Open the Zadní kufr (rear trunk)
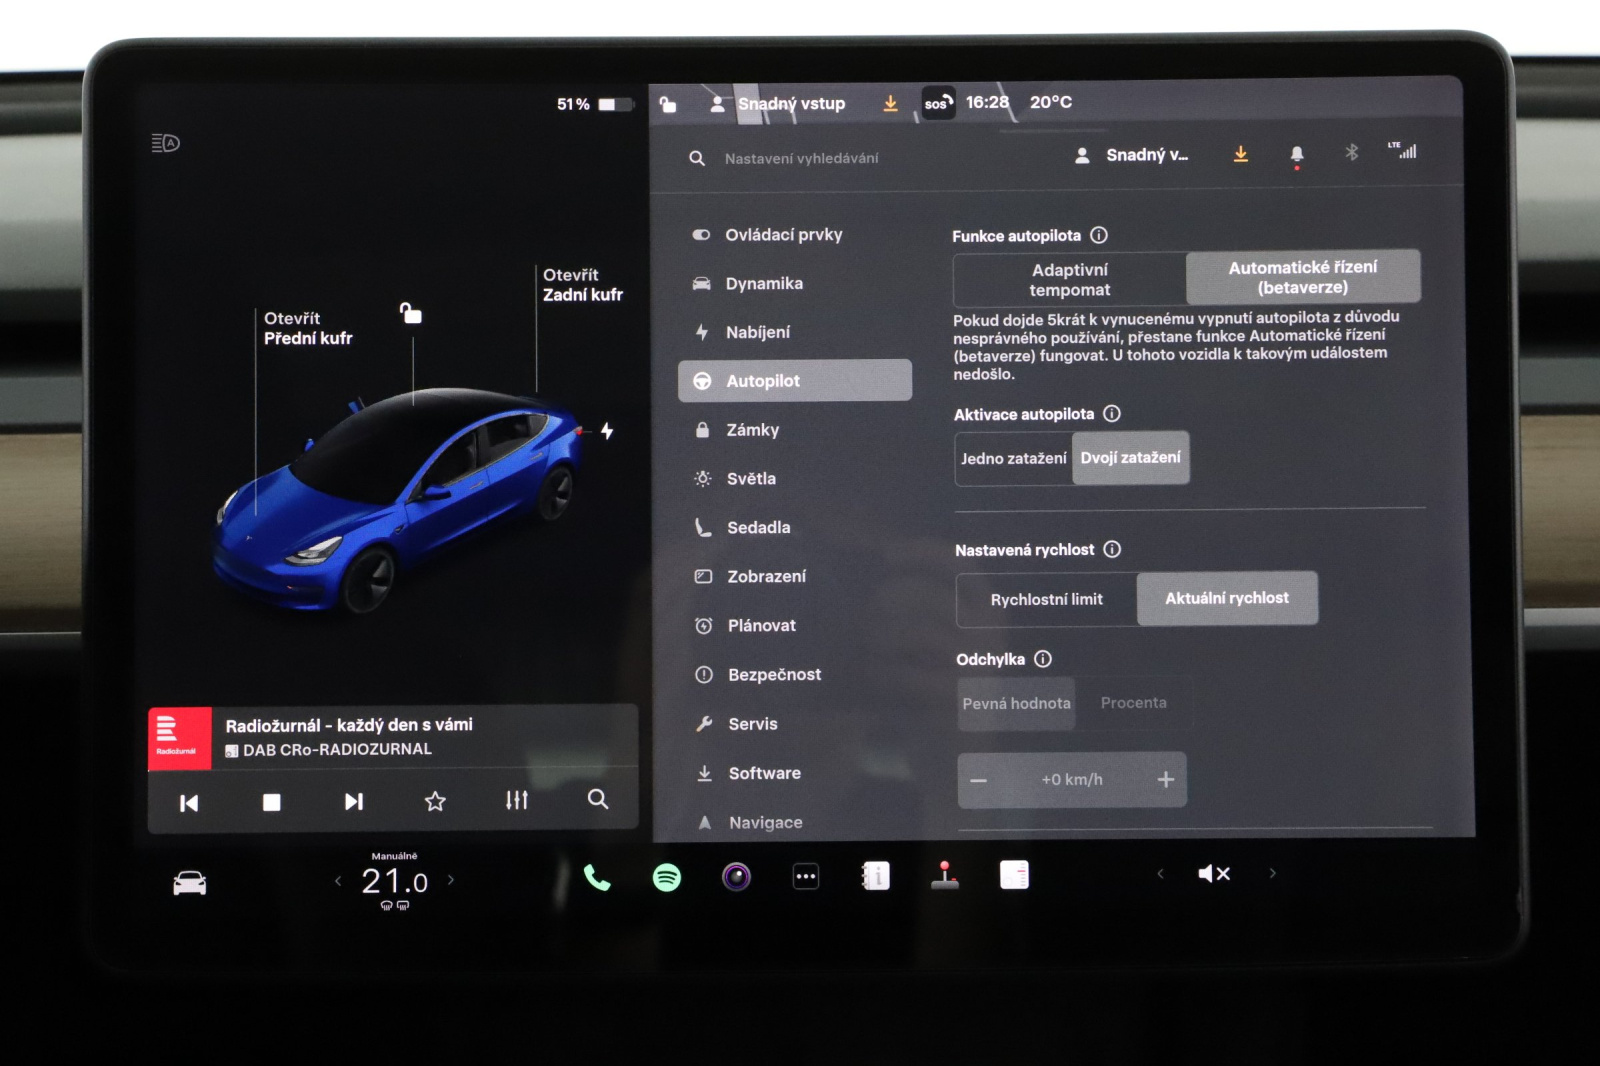The width and height of the screenshot is (1600, 1066). point(583,285)
